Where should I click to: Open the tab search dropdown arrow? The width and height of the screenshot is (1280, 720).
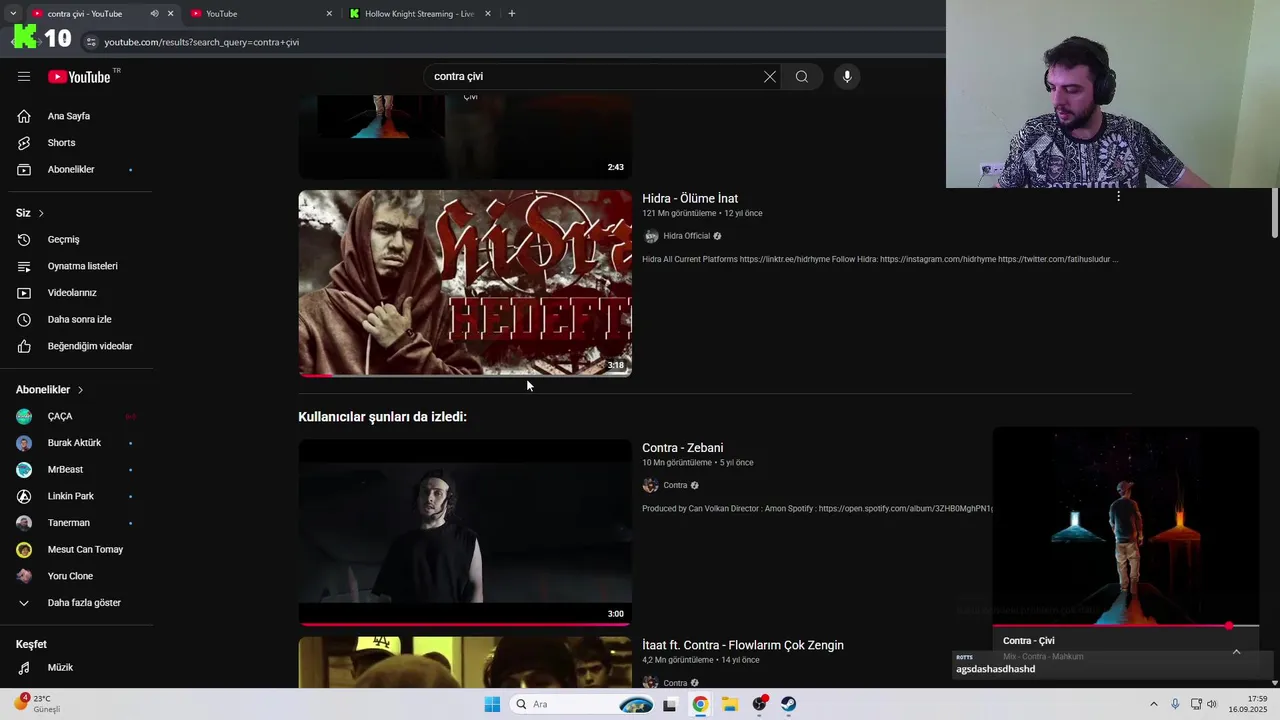pyautogui.click(x=12, y=14)
